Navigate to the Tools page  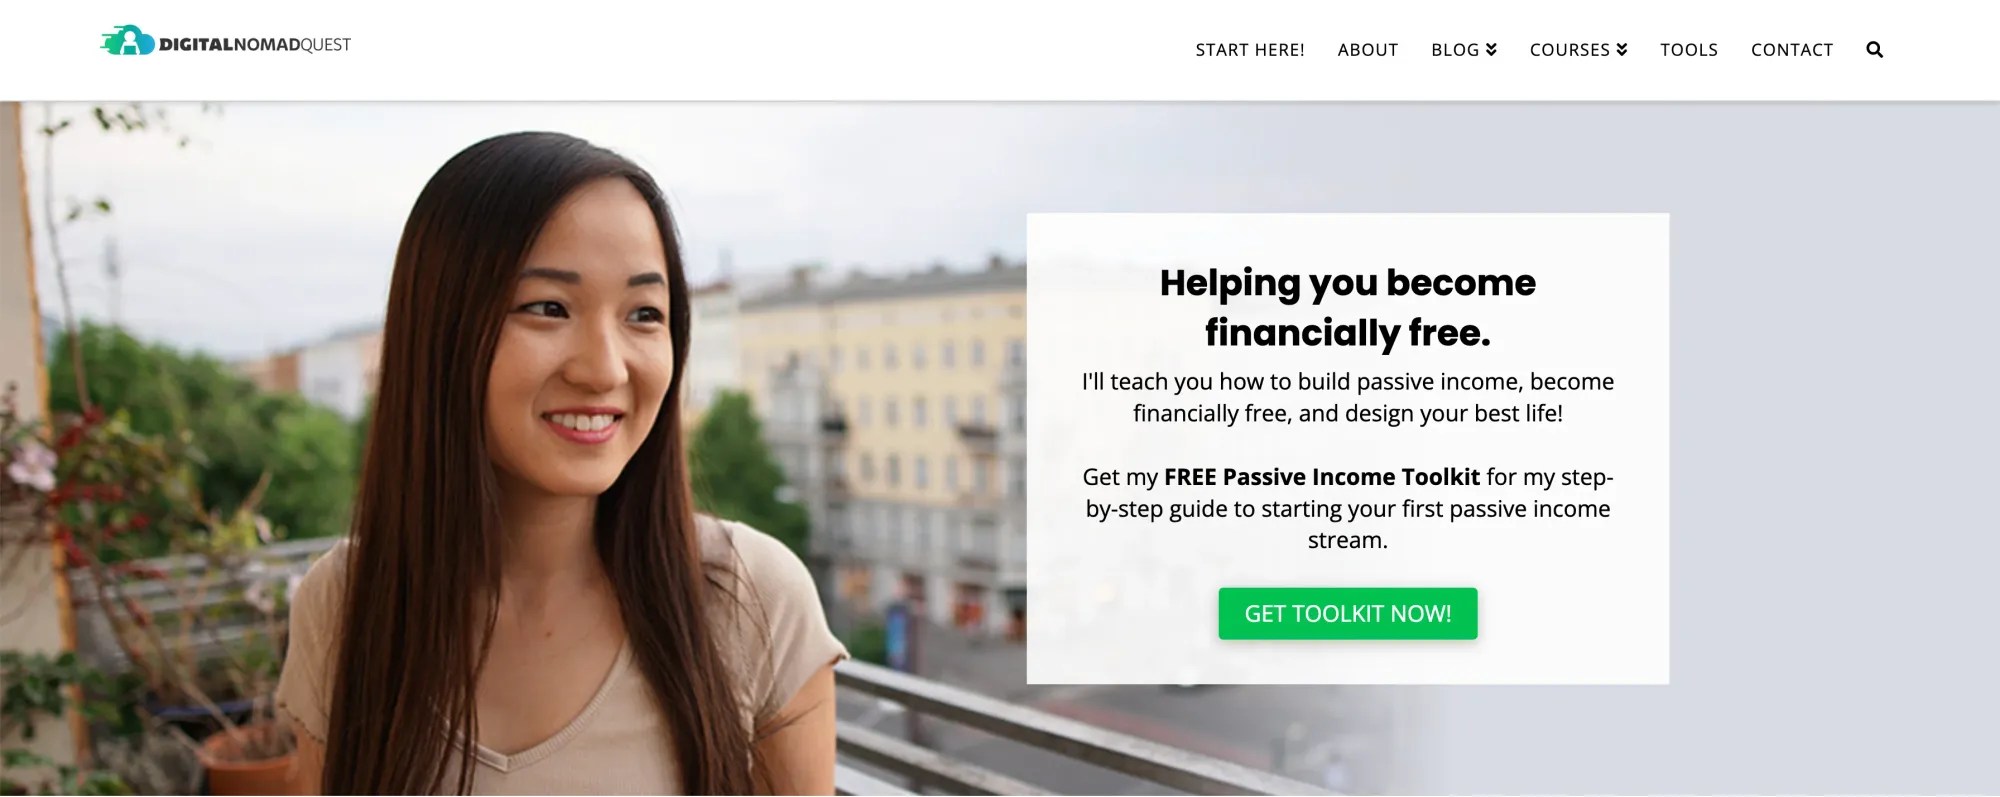point(1689,50)
